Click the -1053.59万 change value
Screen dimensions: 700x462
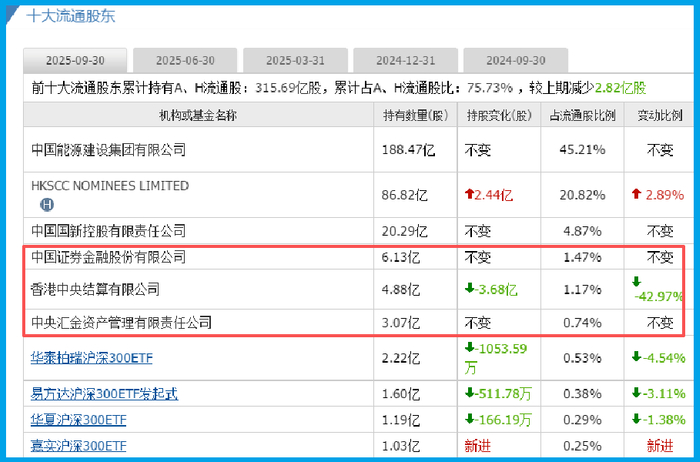(496, 358)
